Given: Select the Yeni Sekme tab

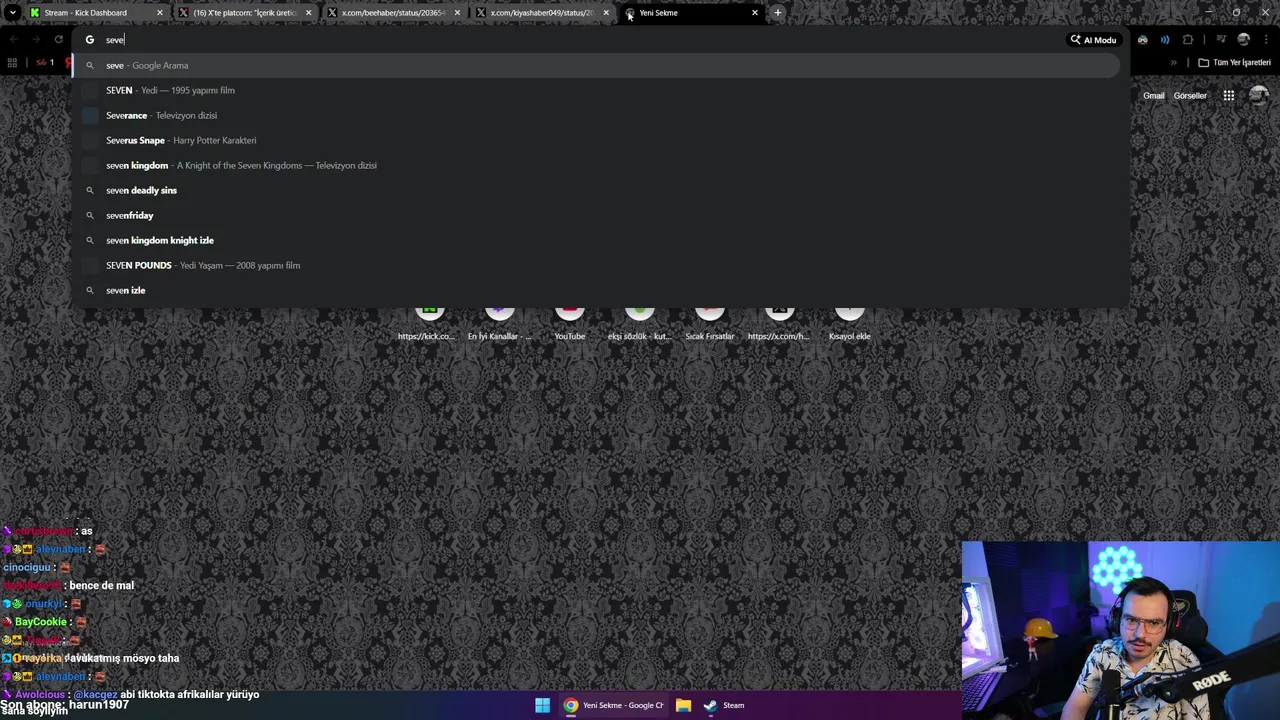Looking at the screenshot, I should click(692, 13).
